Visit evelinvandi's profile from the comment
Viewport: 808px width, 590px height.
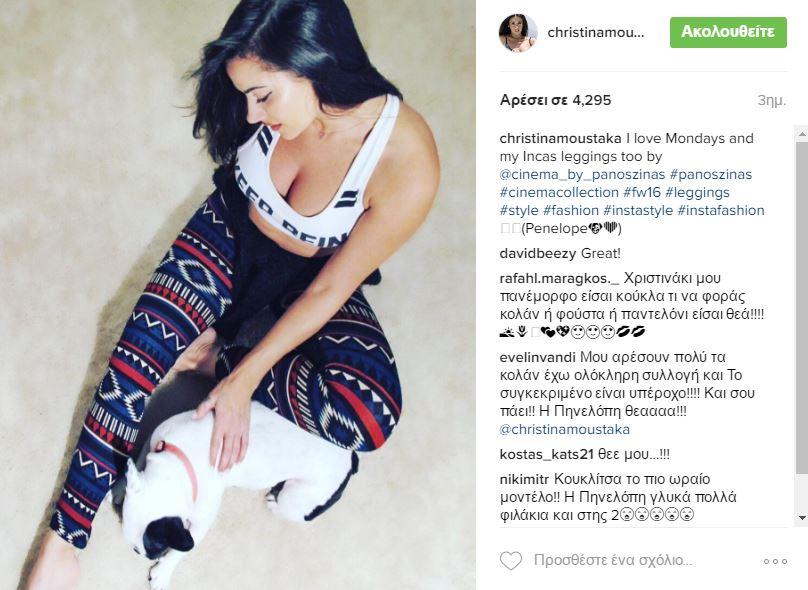[537, 357]
